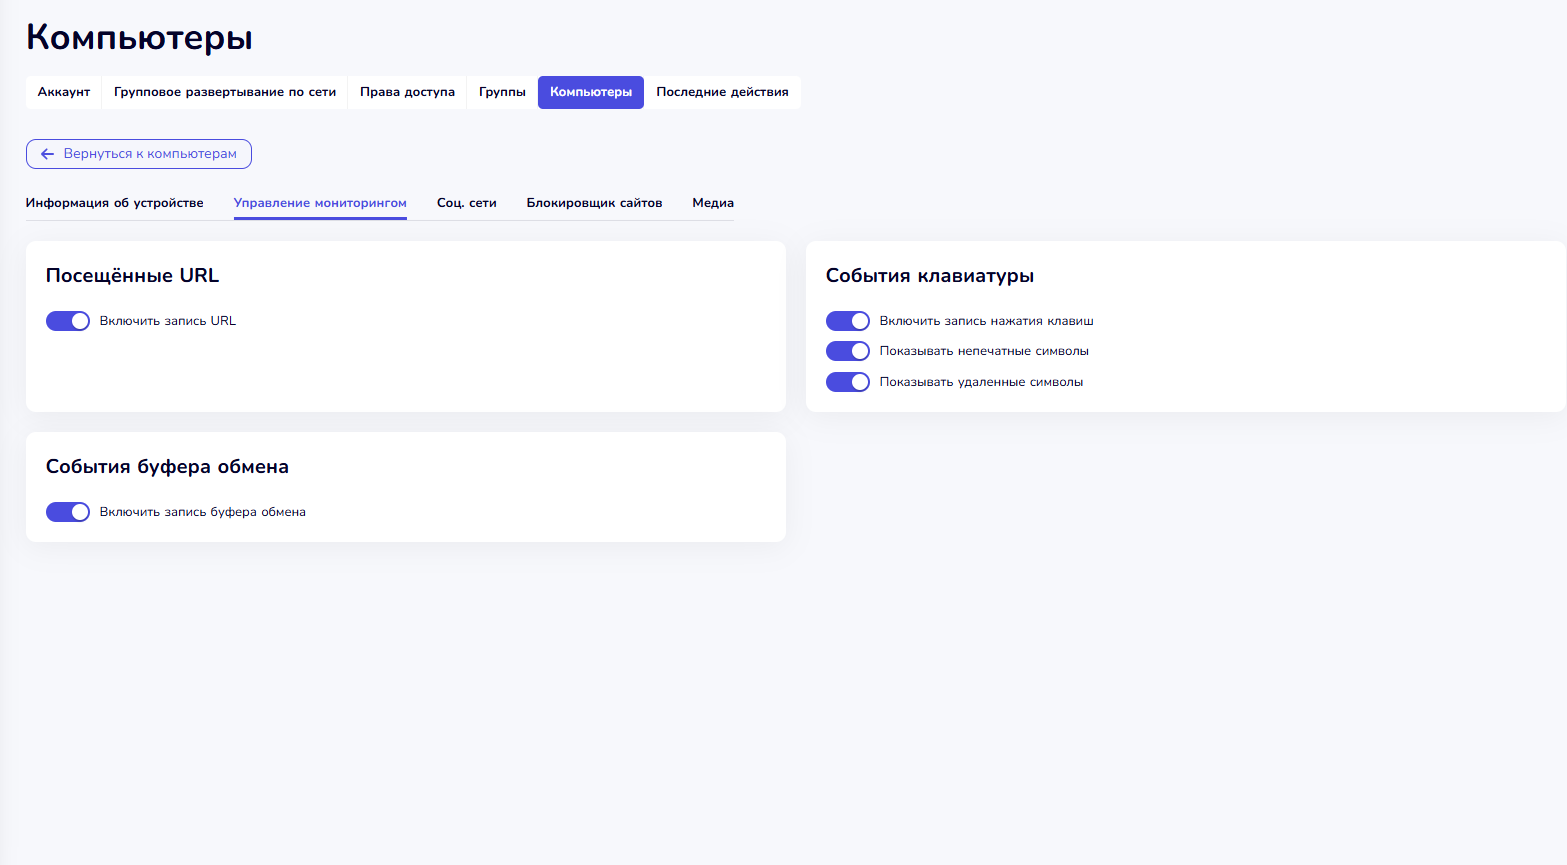Click the active Компьютеры tab
Image resolution: width=1567 pixels, height=865 pixels.
[591, 92]
